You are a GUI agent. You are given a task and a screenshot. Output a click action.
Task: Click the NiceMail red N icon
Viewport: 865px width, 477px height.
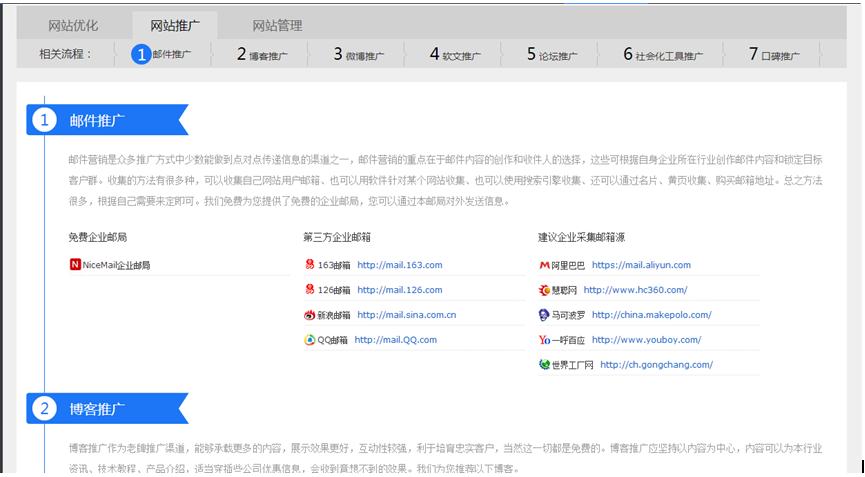click(75, 265)
